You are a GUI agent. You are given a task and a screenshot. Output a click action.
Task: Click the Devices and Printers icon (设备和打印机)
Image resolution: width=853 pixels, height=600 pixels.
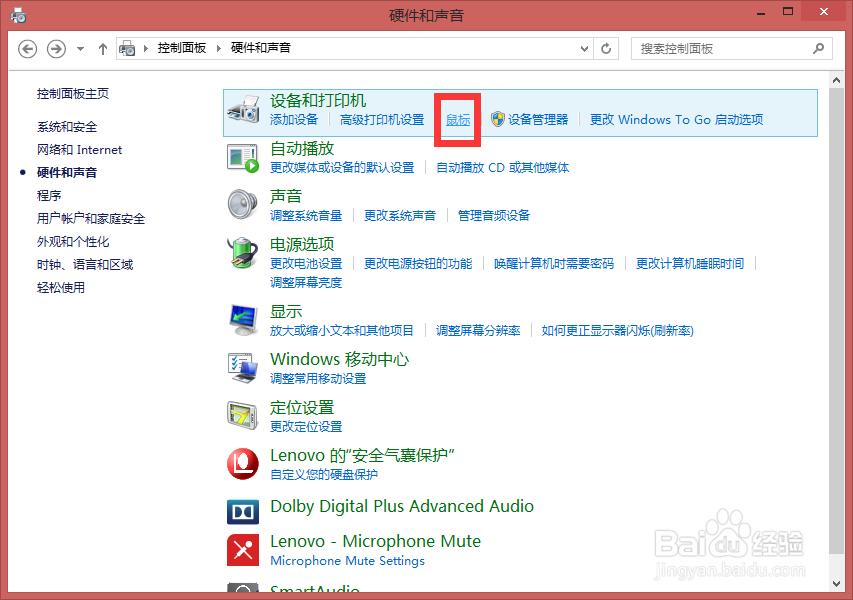pyautogui.click(x=243, y=109)
